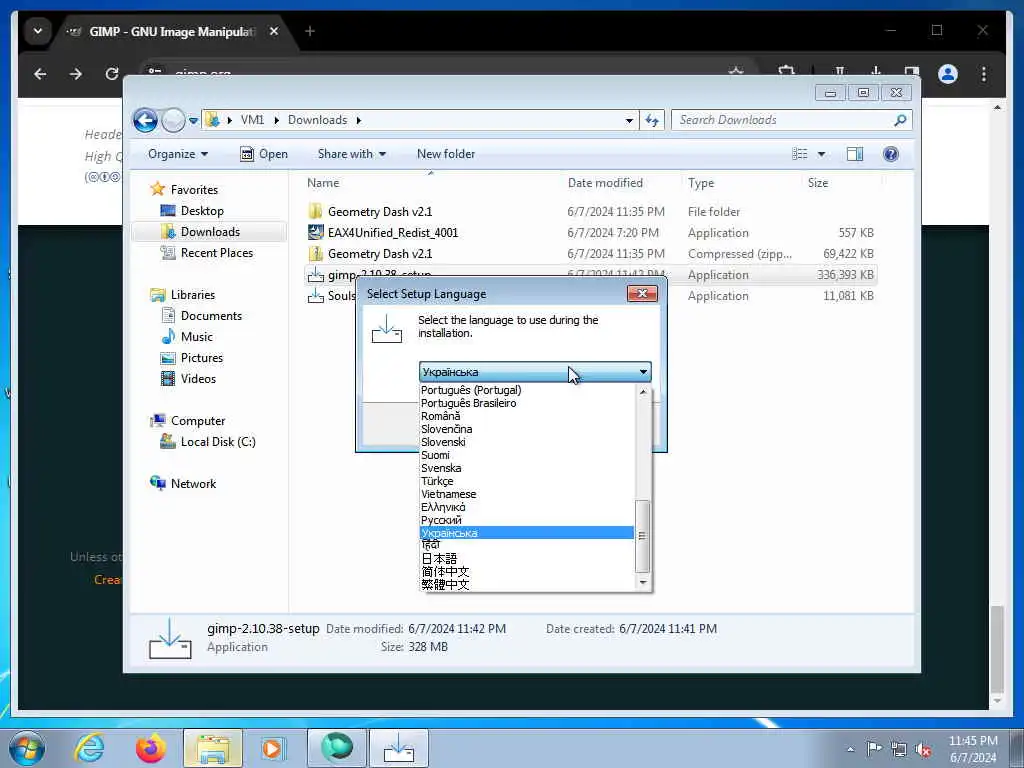Image resolution: width=1024 pixels, height=768 pixels.
Task: Close the Select Setup Language dialog
Action: tap(642, 294)
